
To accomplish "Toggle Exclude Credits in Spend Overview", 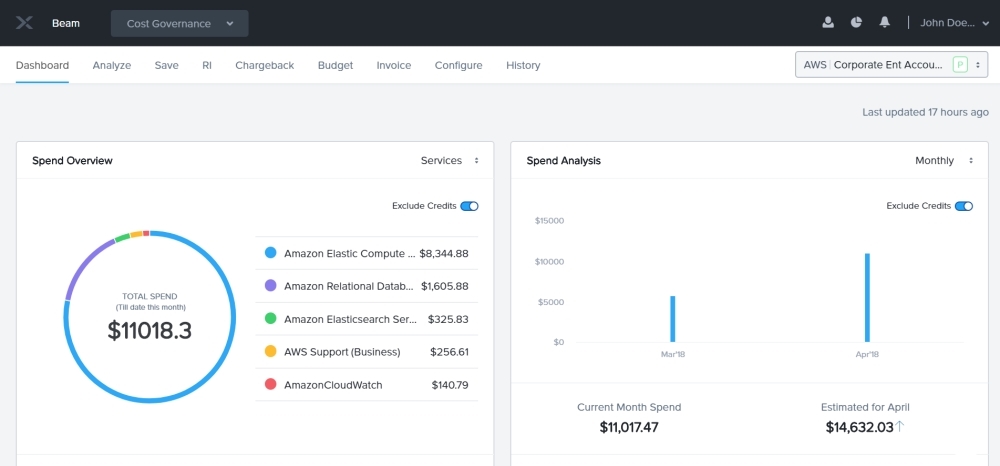I will tap(469, 206).
